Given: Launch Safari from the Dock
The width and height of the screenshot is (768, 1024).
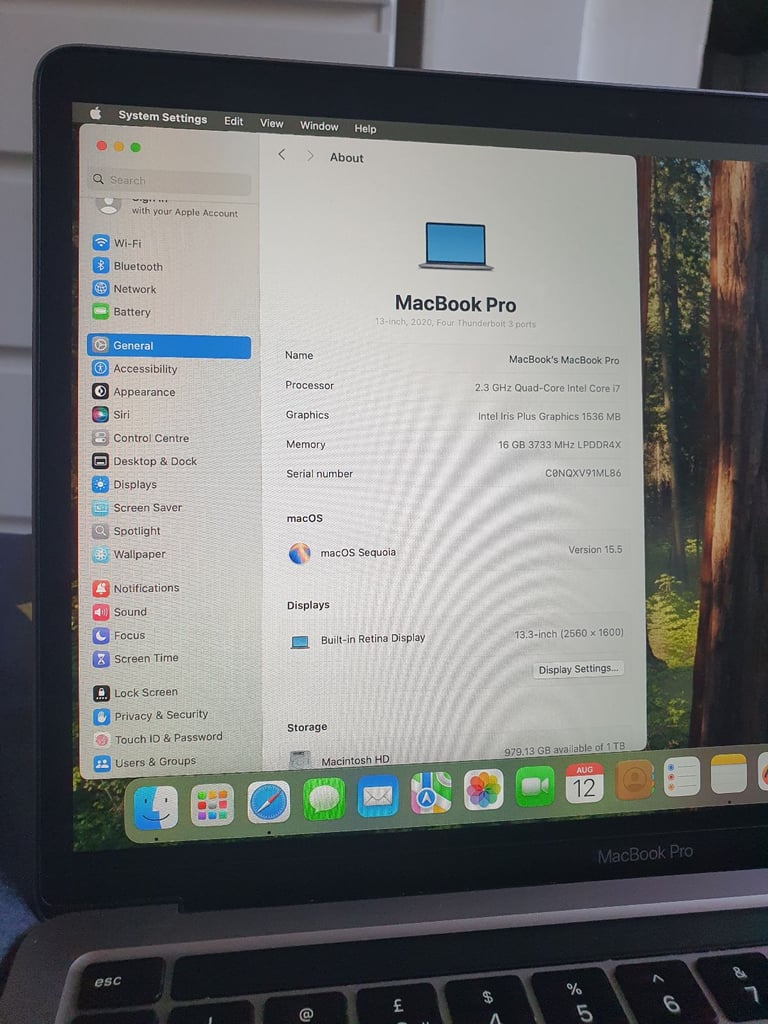Looking at the screenshot, I should 268,802.
